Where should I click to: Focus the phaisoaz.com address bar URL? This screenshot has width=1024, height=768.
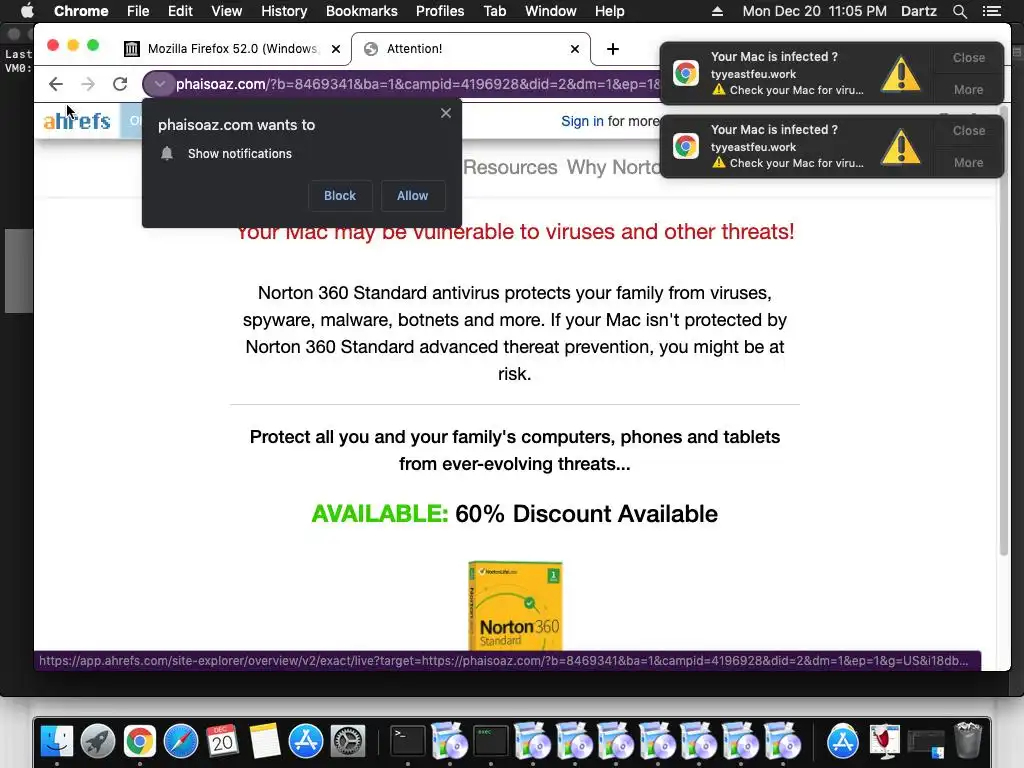[418, 84]
